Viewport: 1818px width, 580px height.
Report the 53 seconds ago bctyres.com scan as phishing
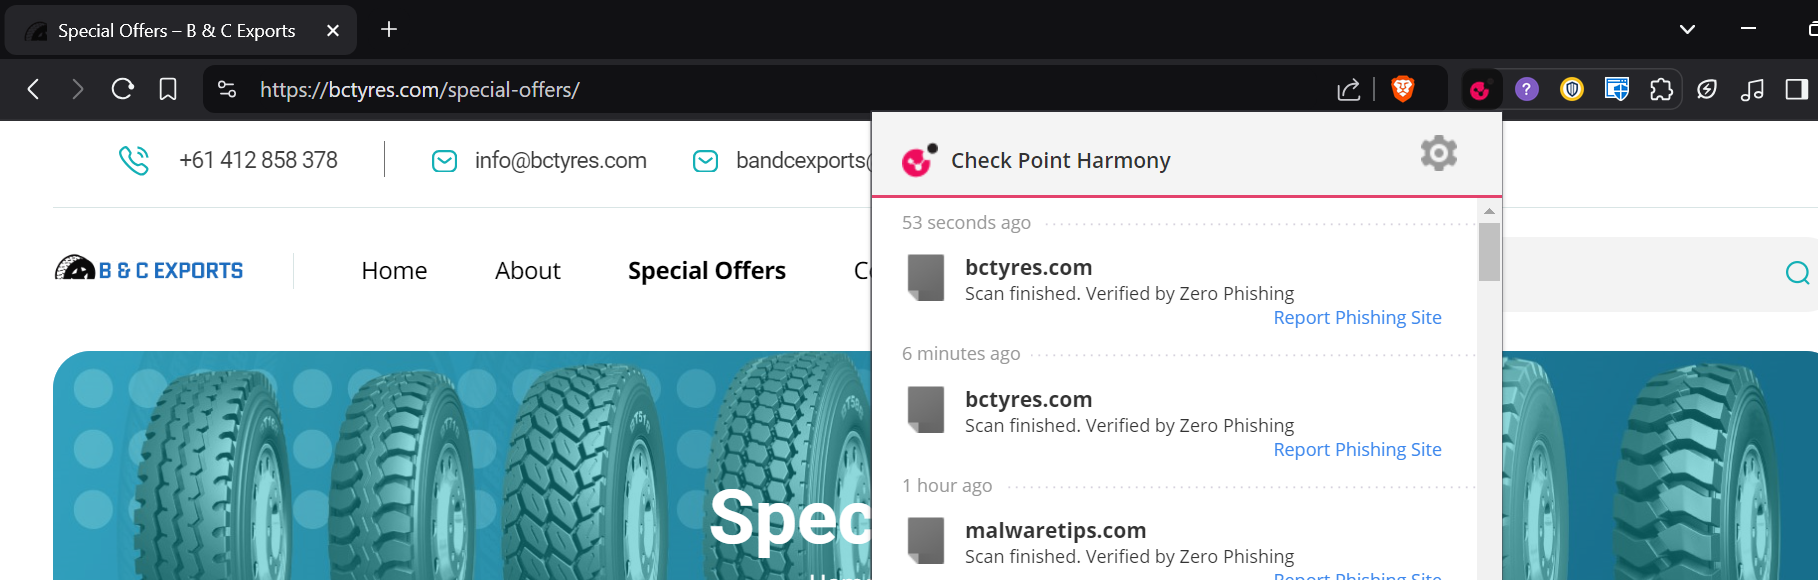(x=1357, y=318)
